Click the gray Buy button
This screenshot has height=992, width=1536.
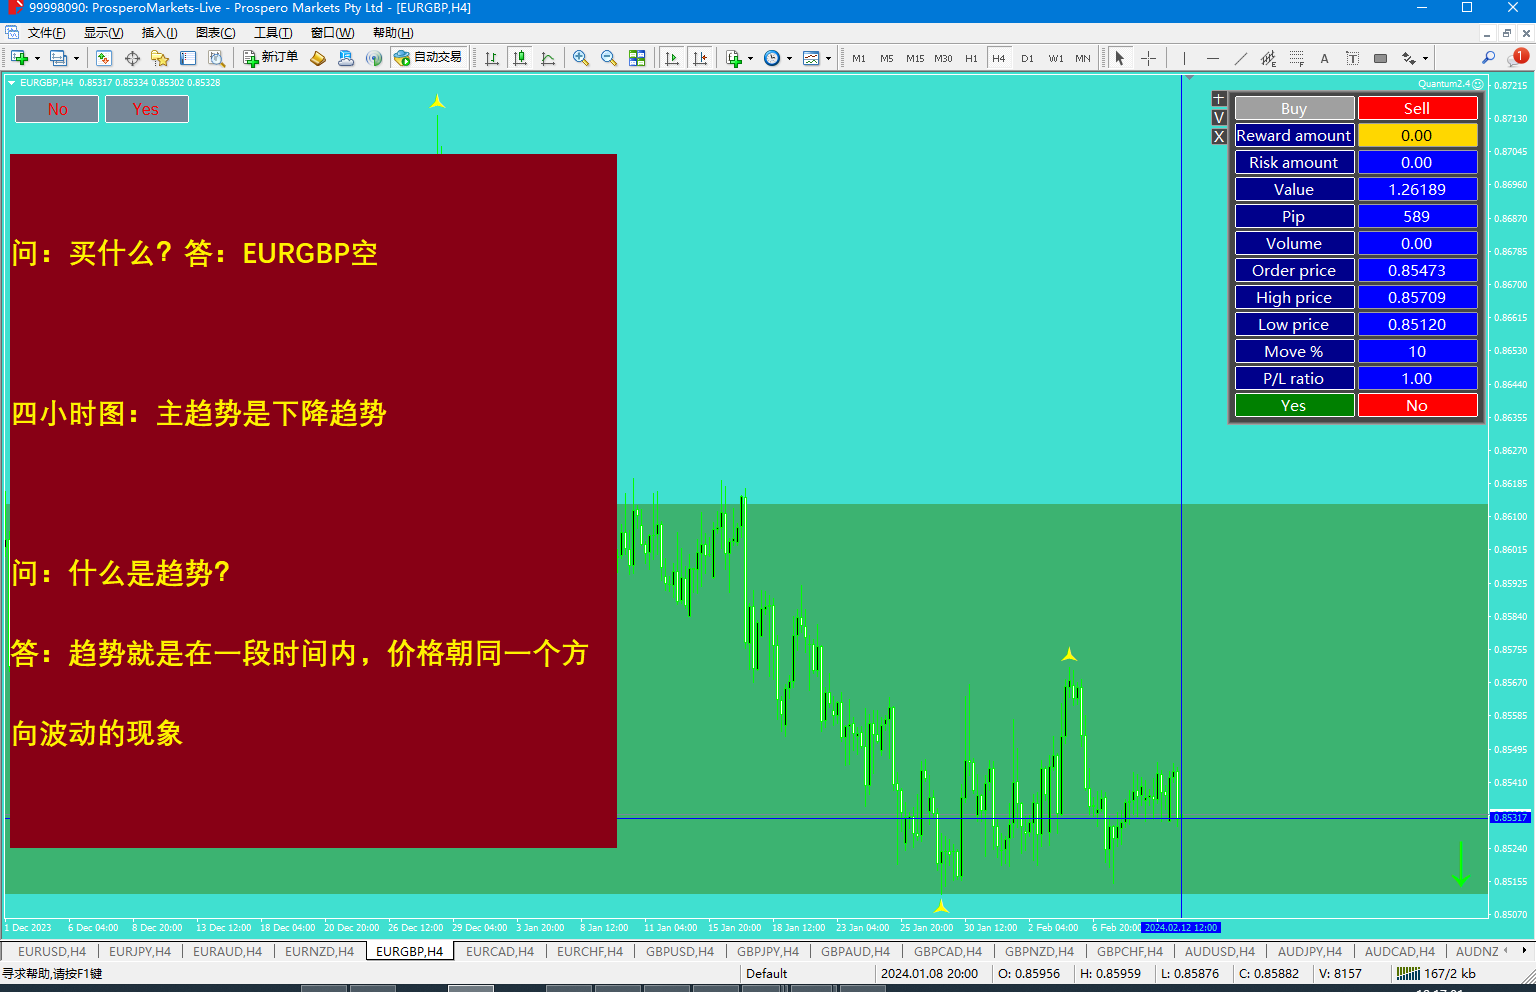pos(1294,109)
